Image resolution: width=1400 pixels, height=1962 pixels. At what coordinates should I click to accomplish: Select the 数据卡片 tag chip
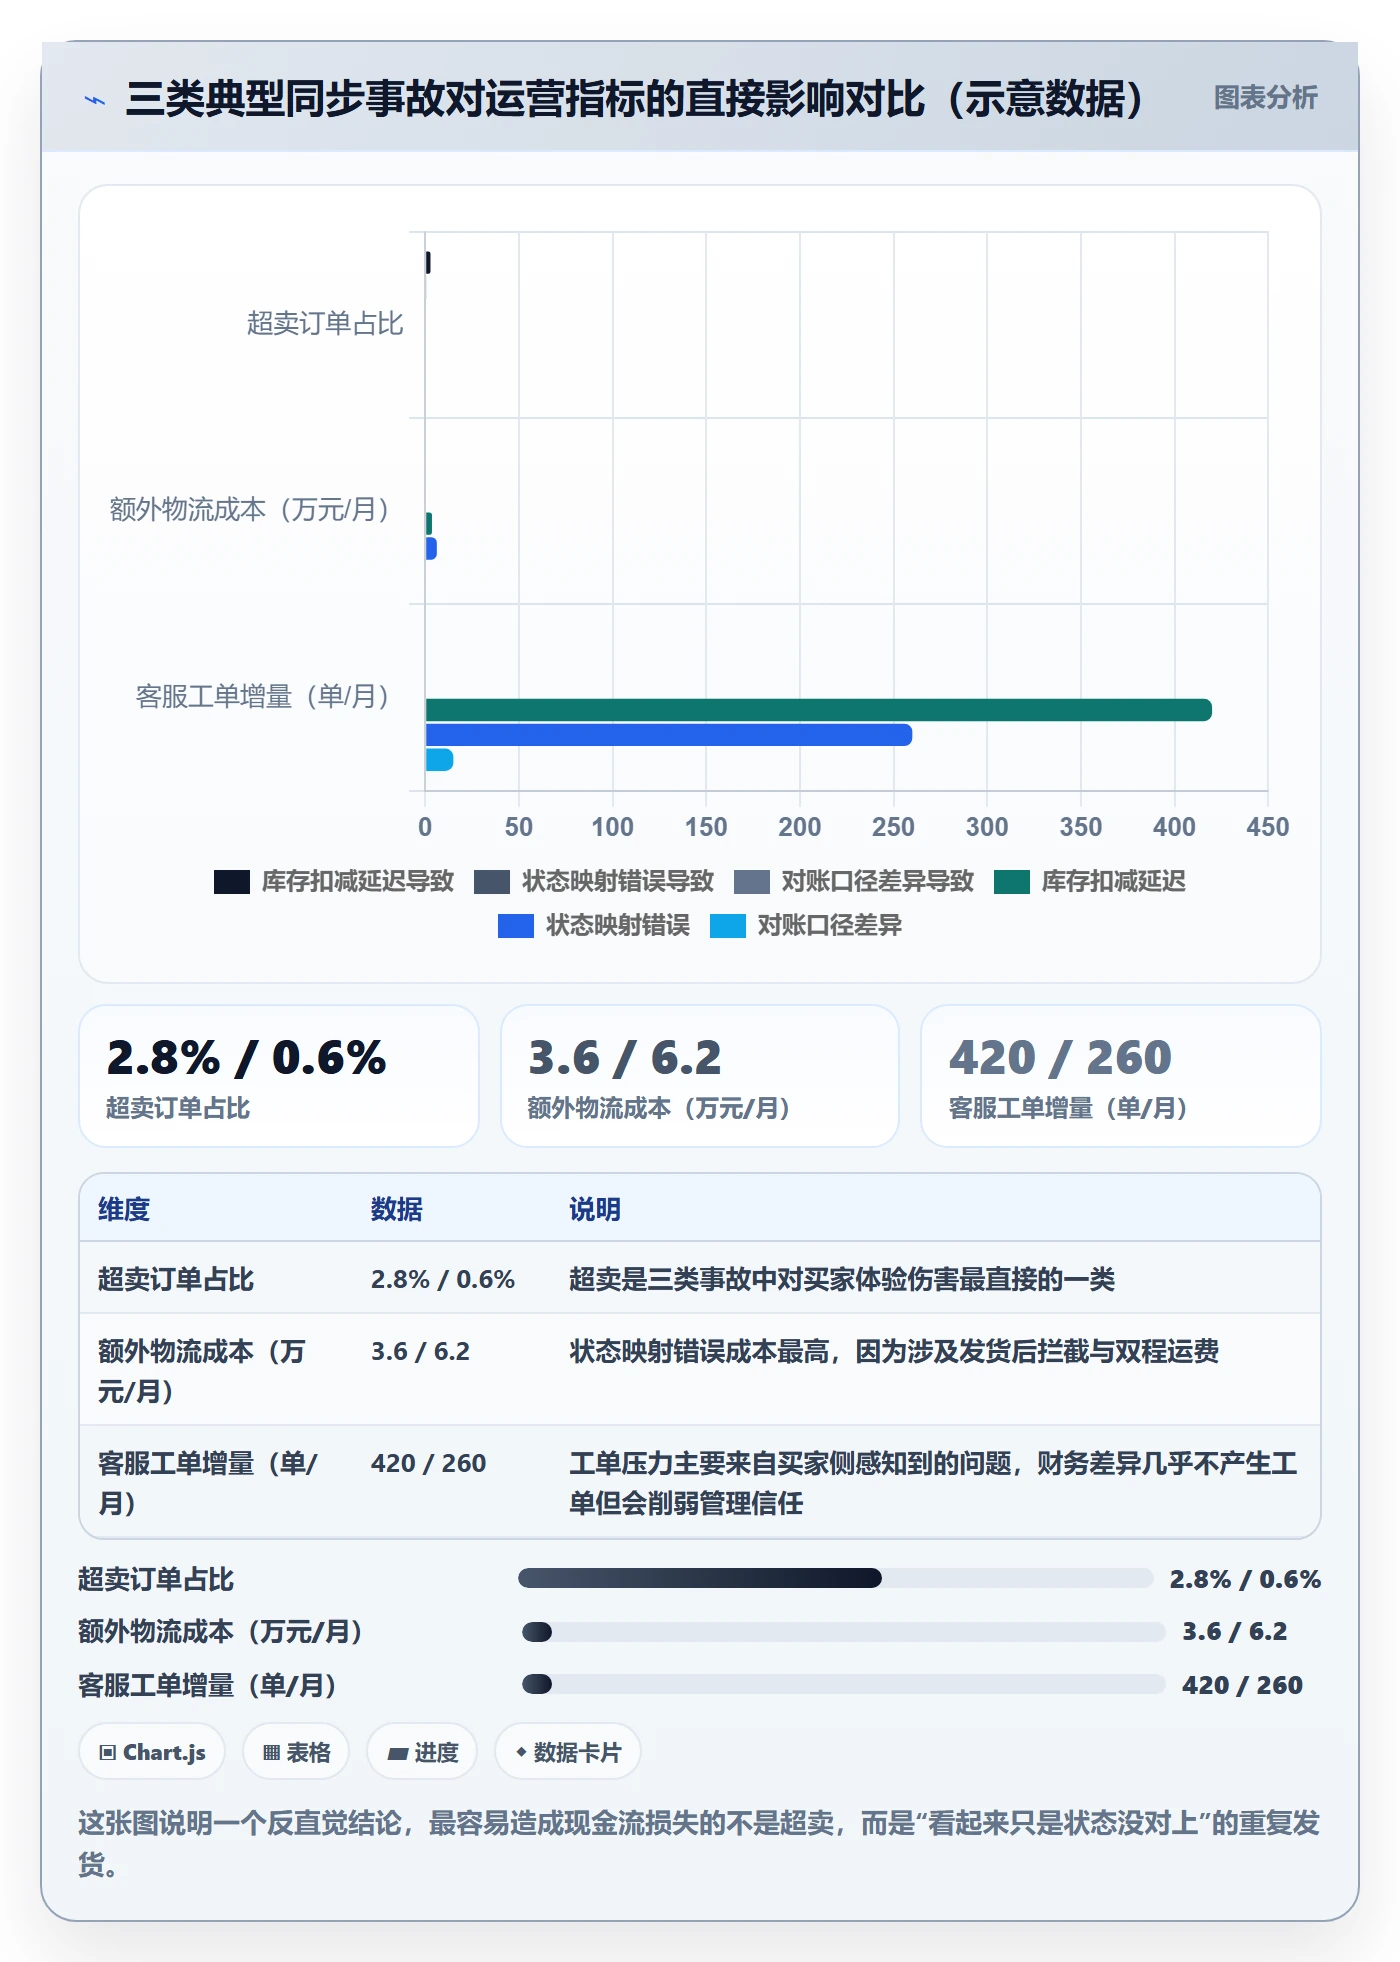pyautogui.click(x=568, y=1752)
